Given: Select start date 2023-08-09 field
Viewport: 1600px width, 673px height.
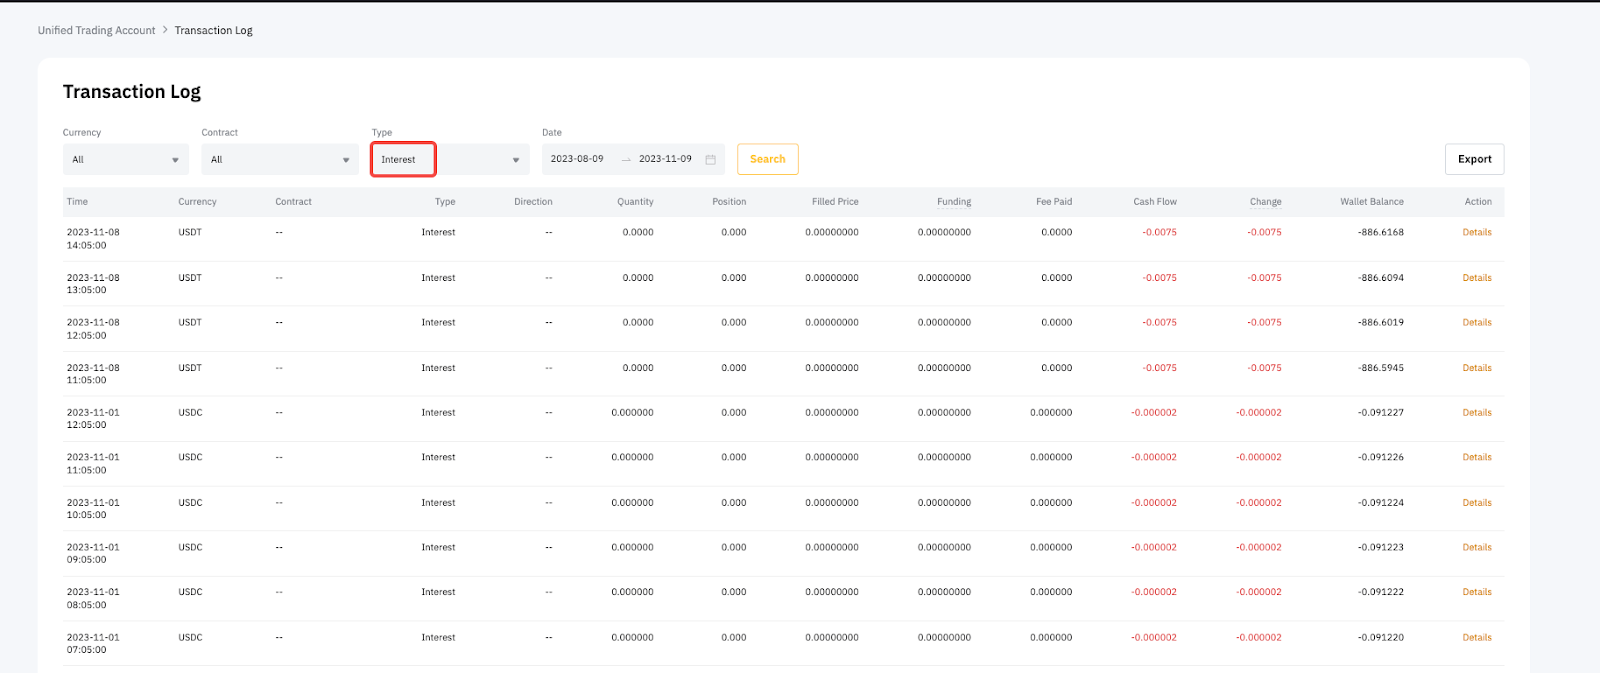Looking at the screenshot, I should (577, 159).
